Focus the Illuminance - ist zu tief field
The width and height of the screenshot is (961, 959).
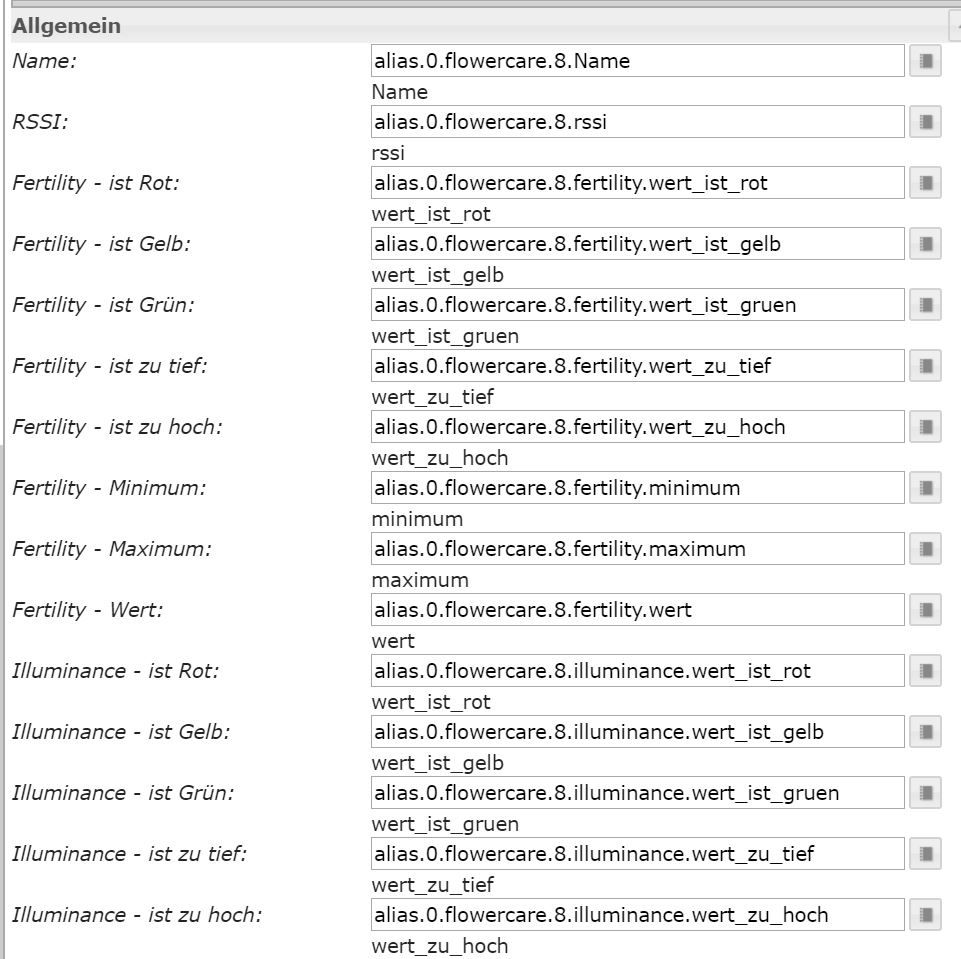coord(637,854)
